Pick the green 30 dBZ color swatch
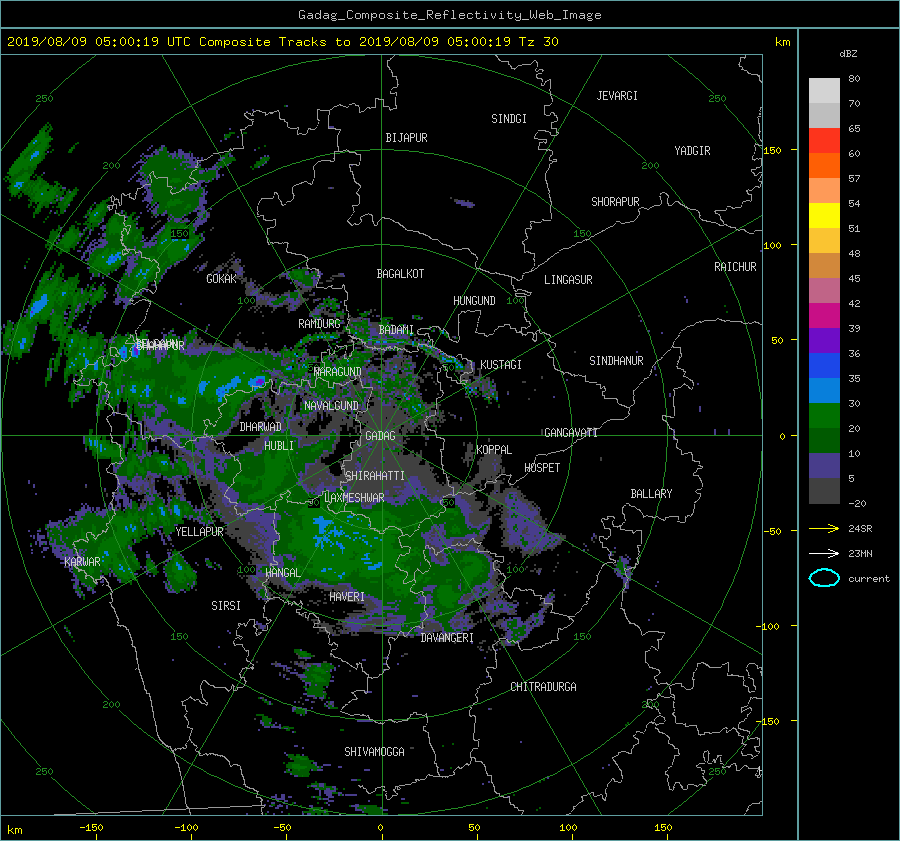 pos(824,415)
